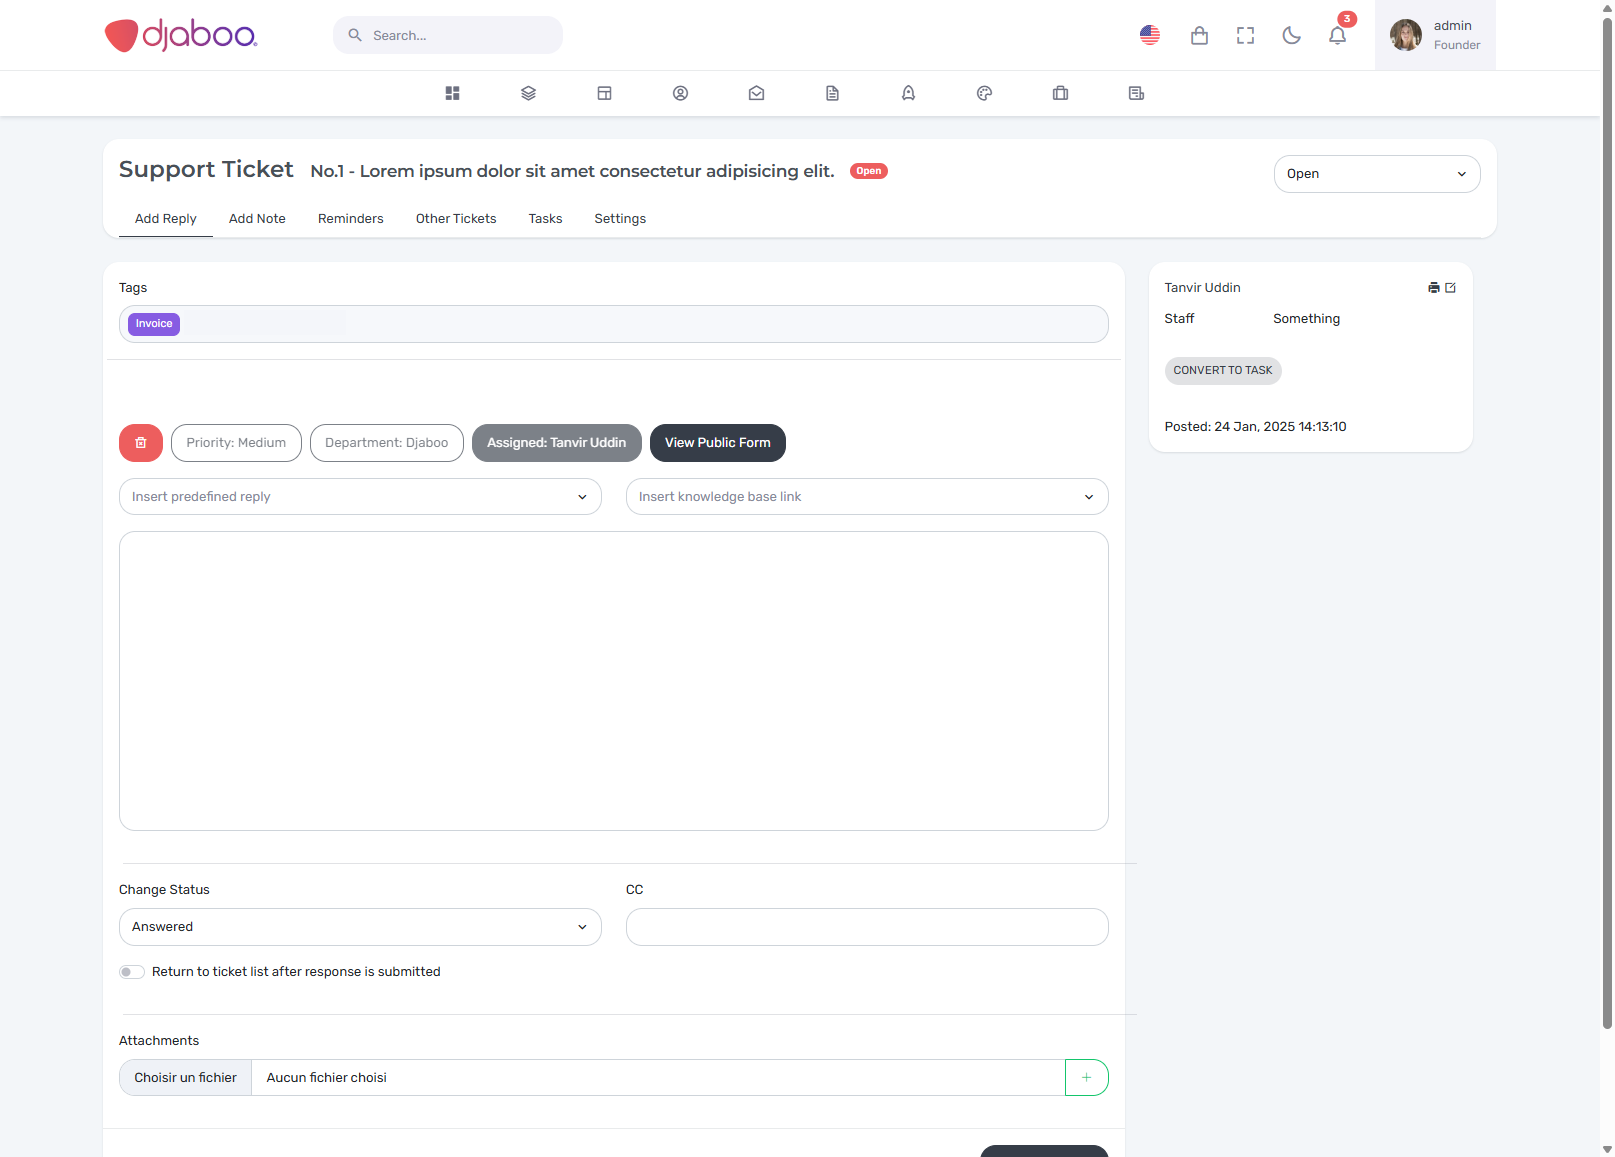1615x1157 pixels.
Task: Open the color palette icon in navbar
Action: pyautogui.click(x=984, y=93)
